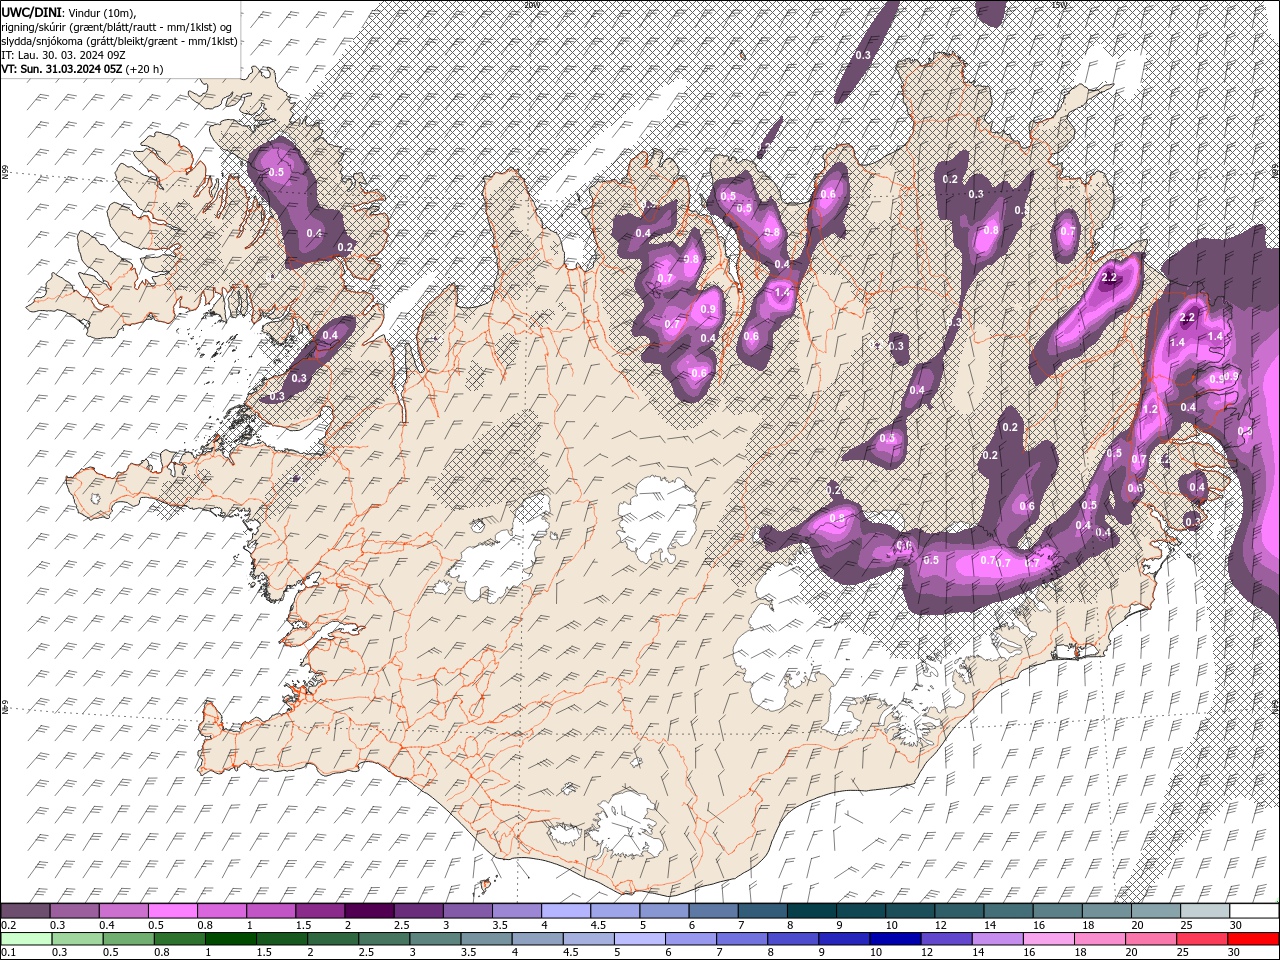Select the '2.5' label in the upper scale
Image resolution: width=1280 pixels, height=960 pixels.
402,925
